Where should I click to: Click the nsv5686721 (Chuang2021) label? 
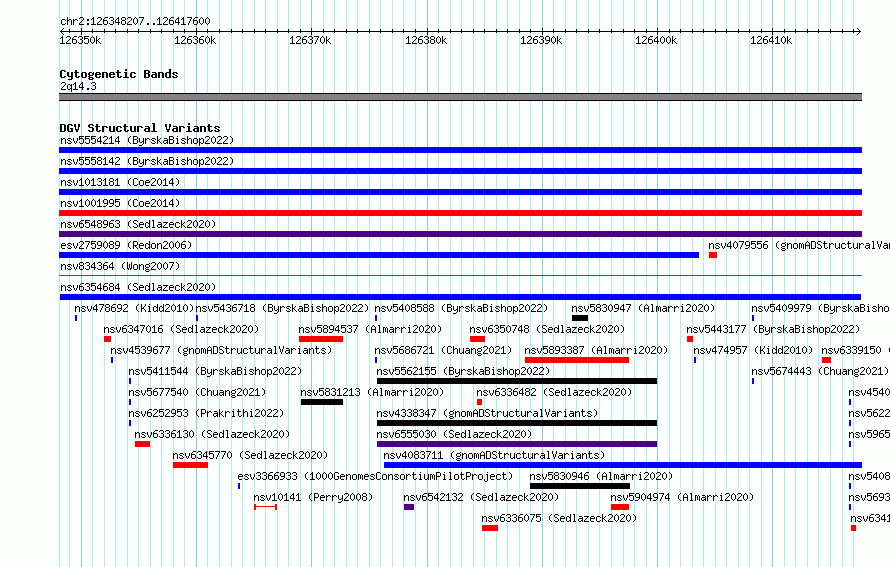coord(443,350)
